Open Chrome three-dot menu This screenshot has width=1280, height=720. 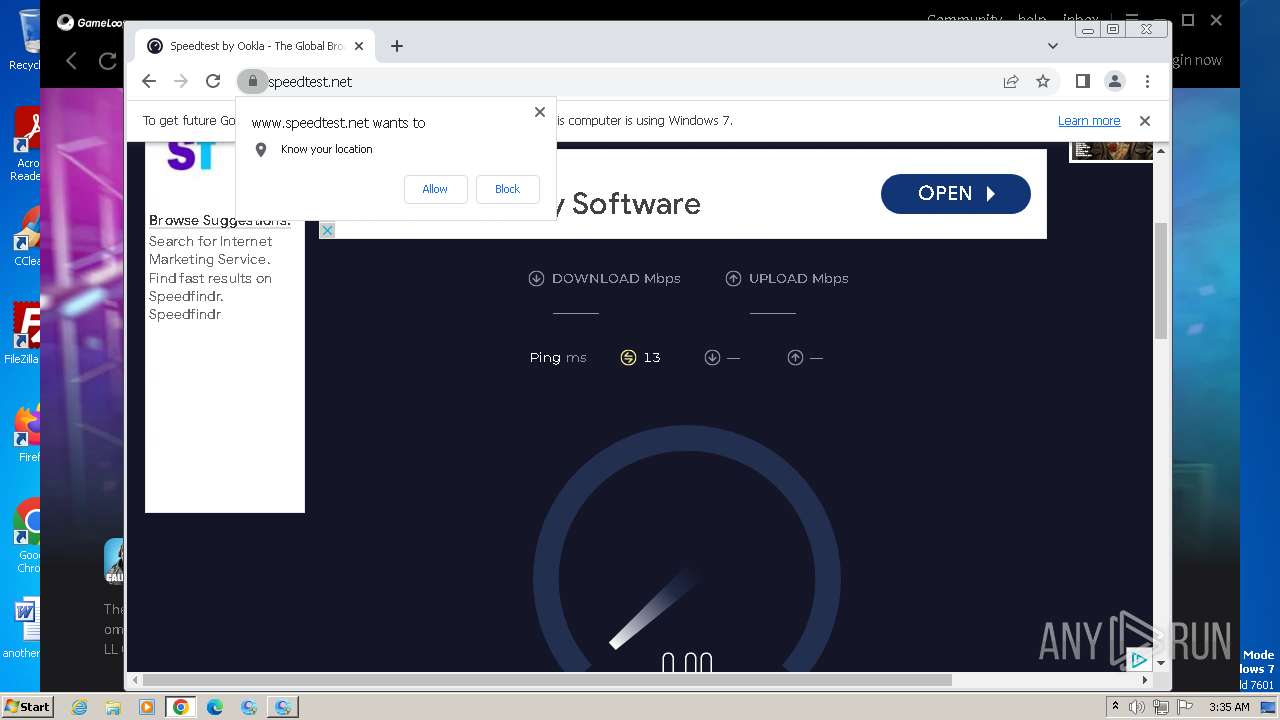pyautogui.click(x=1147, y=81)
